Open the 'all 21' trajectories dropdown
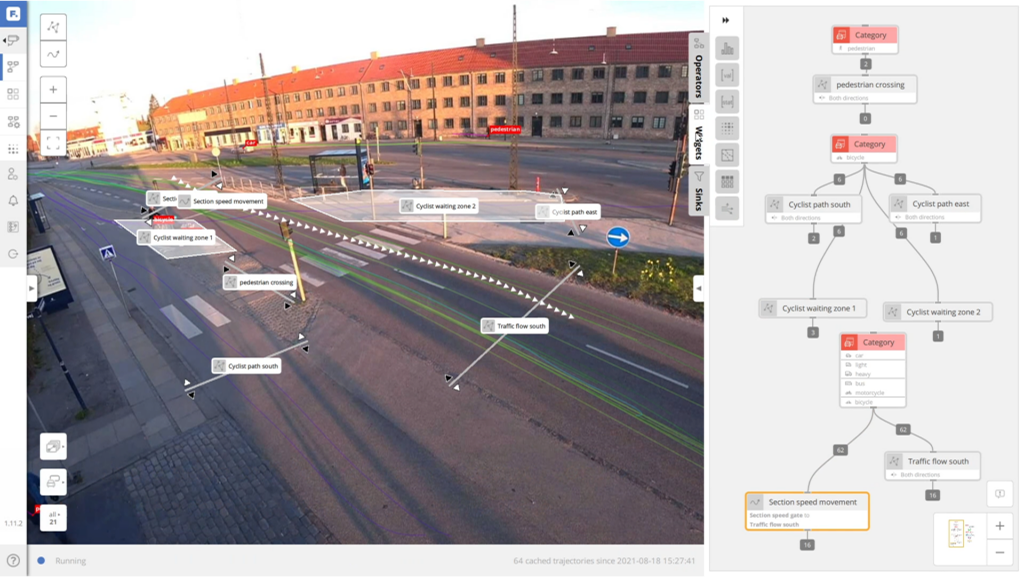This screenshot has height=577, width=1024. pyautogui.click(x=53, y=518)
